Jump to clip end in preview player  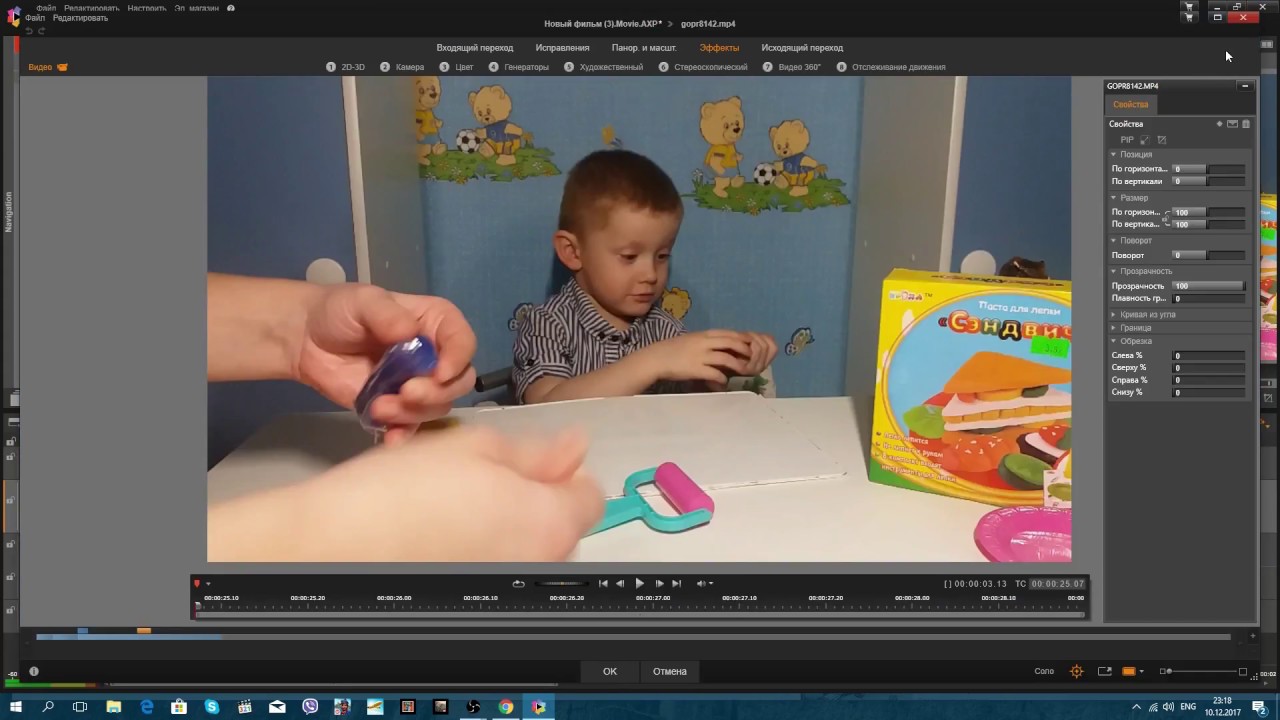coord(676,583)
